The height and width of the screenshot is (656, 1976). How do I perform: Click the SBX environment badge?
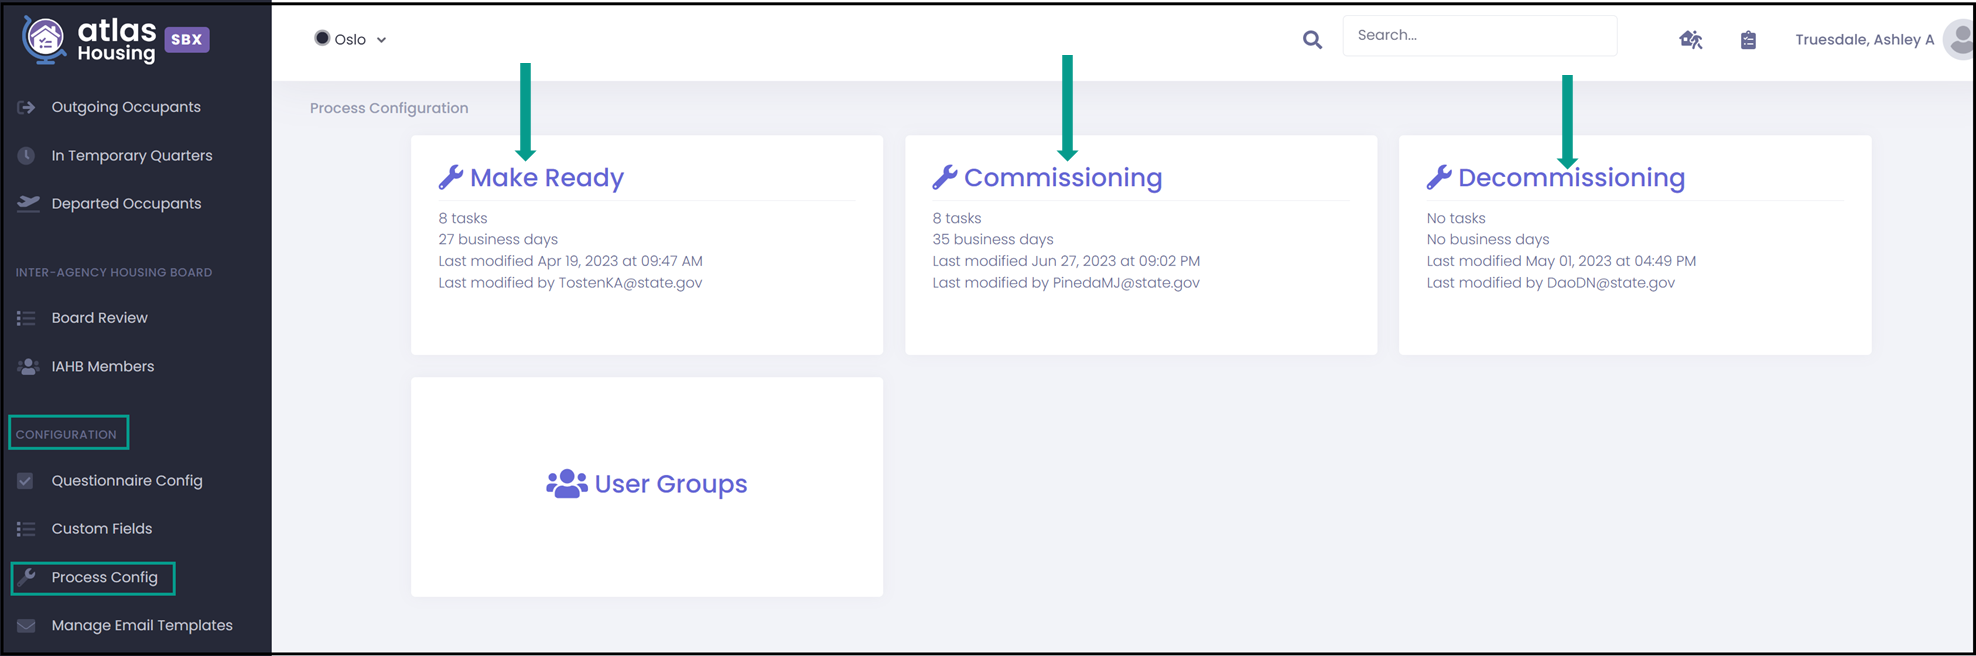click(x=187, y=39)
